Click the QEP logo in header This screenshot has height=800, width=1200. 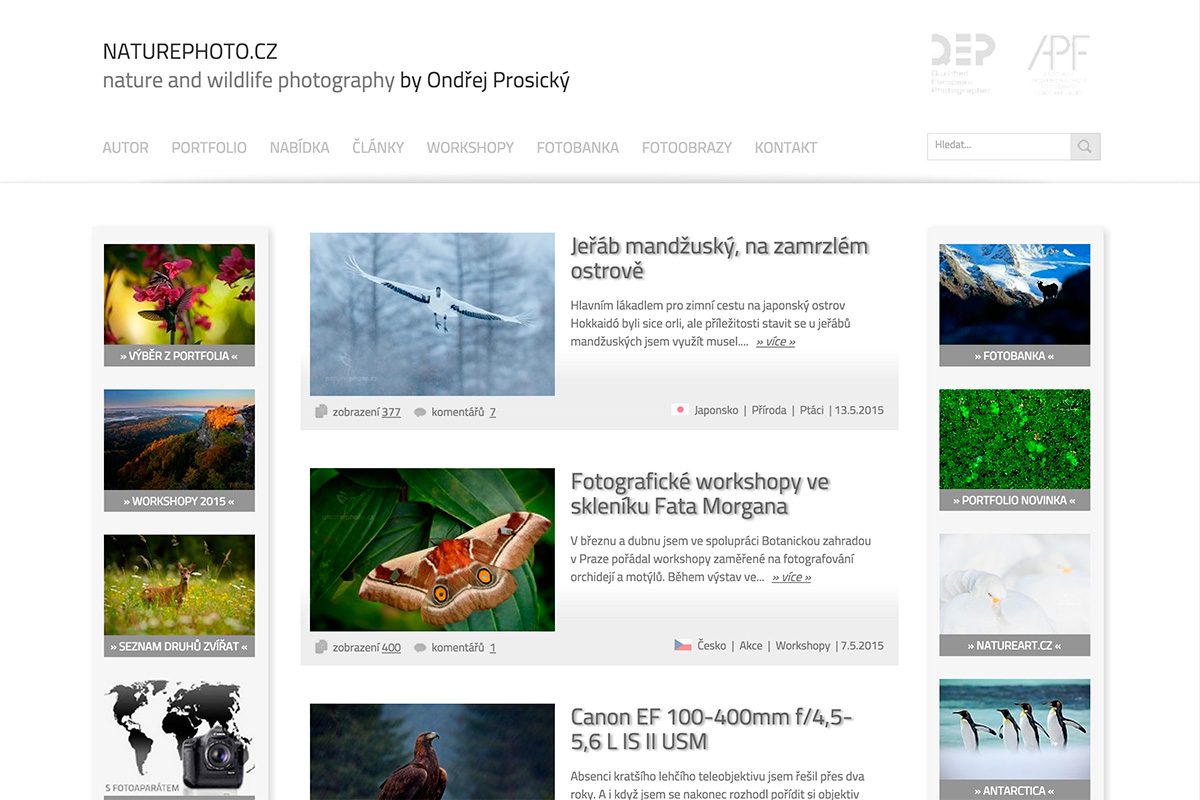(961, 63)
